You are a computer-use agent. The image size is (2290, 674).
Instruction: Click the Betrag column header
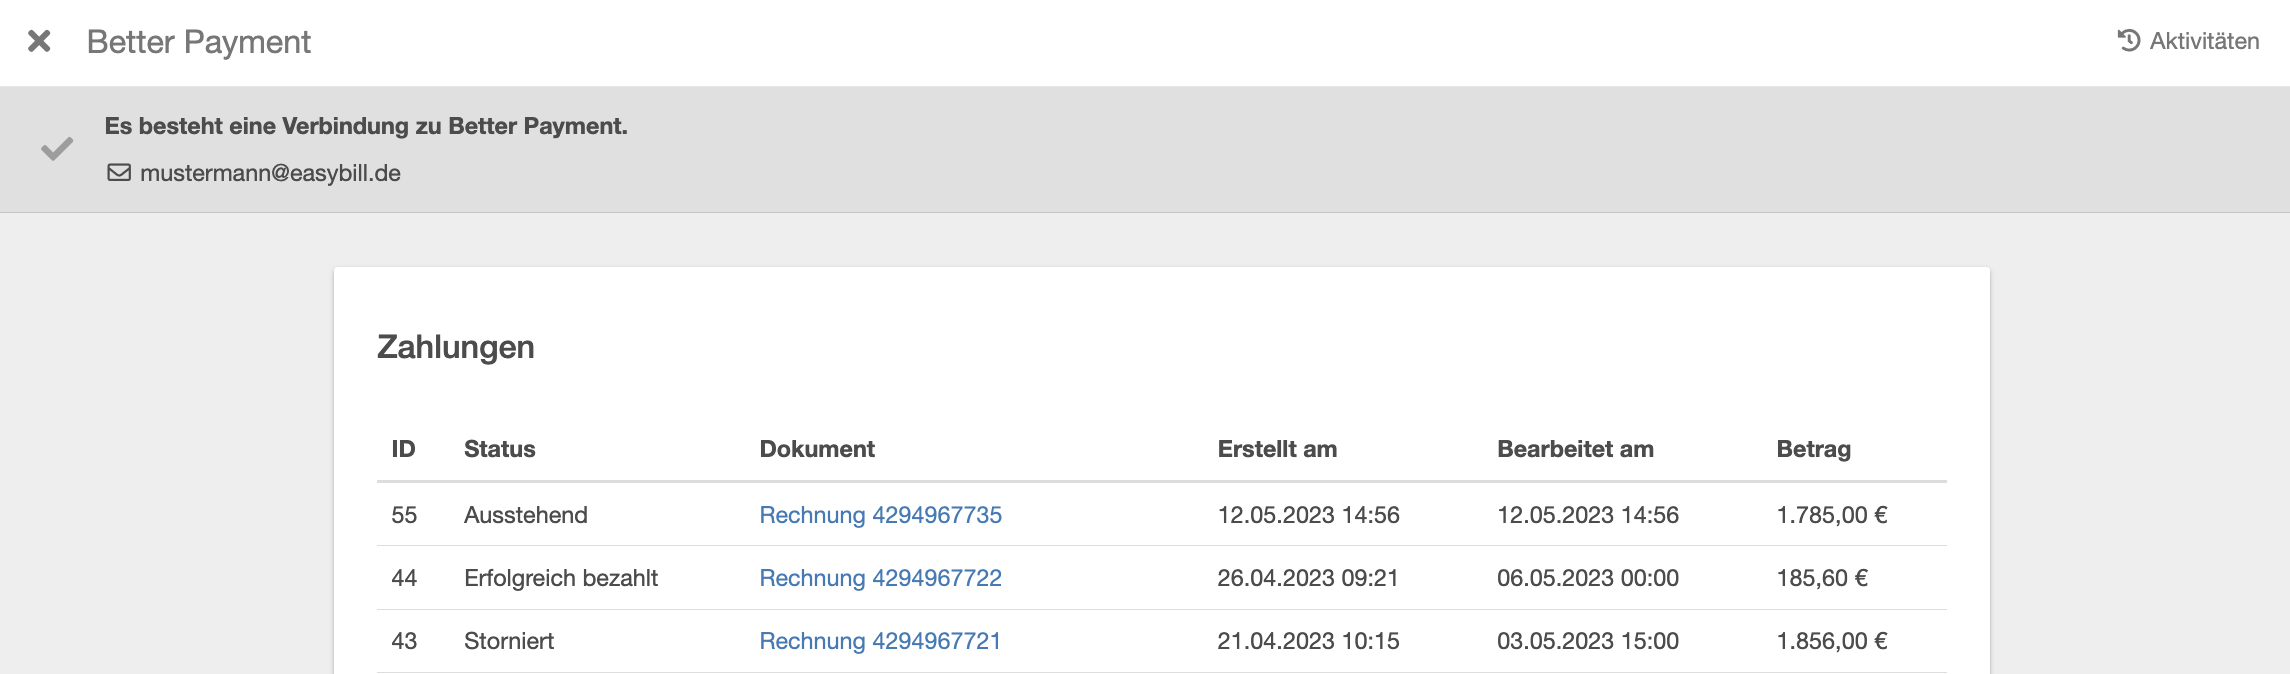coord(1813,449)
